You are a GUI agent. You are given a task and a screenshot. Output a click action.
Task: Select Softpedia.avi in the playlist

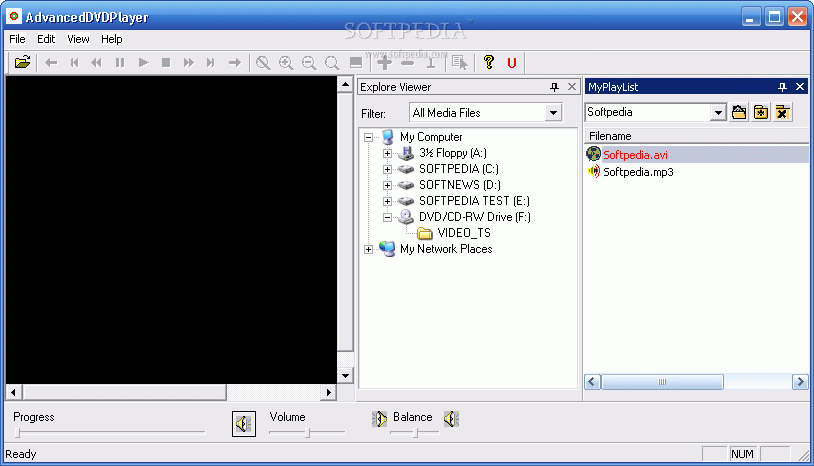[x=635, y=155]
